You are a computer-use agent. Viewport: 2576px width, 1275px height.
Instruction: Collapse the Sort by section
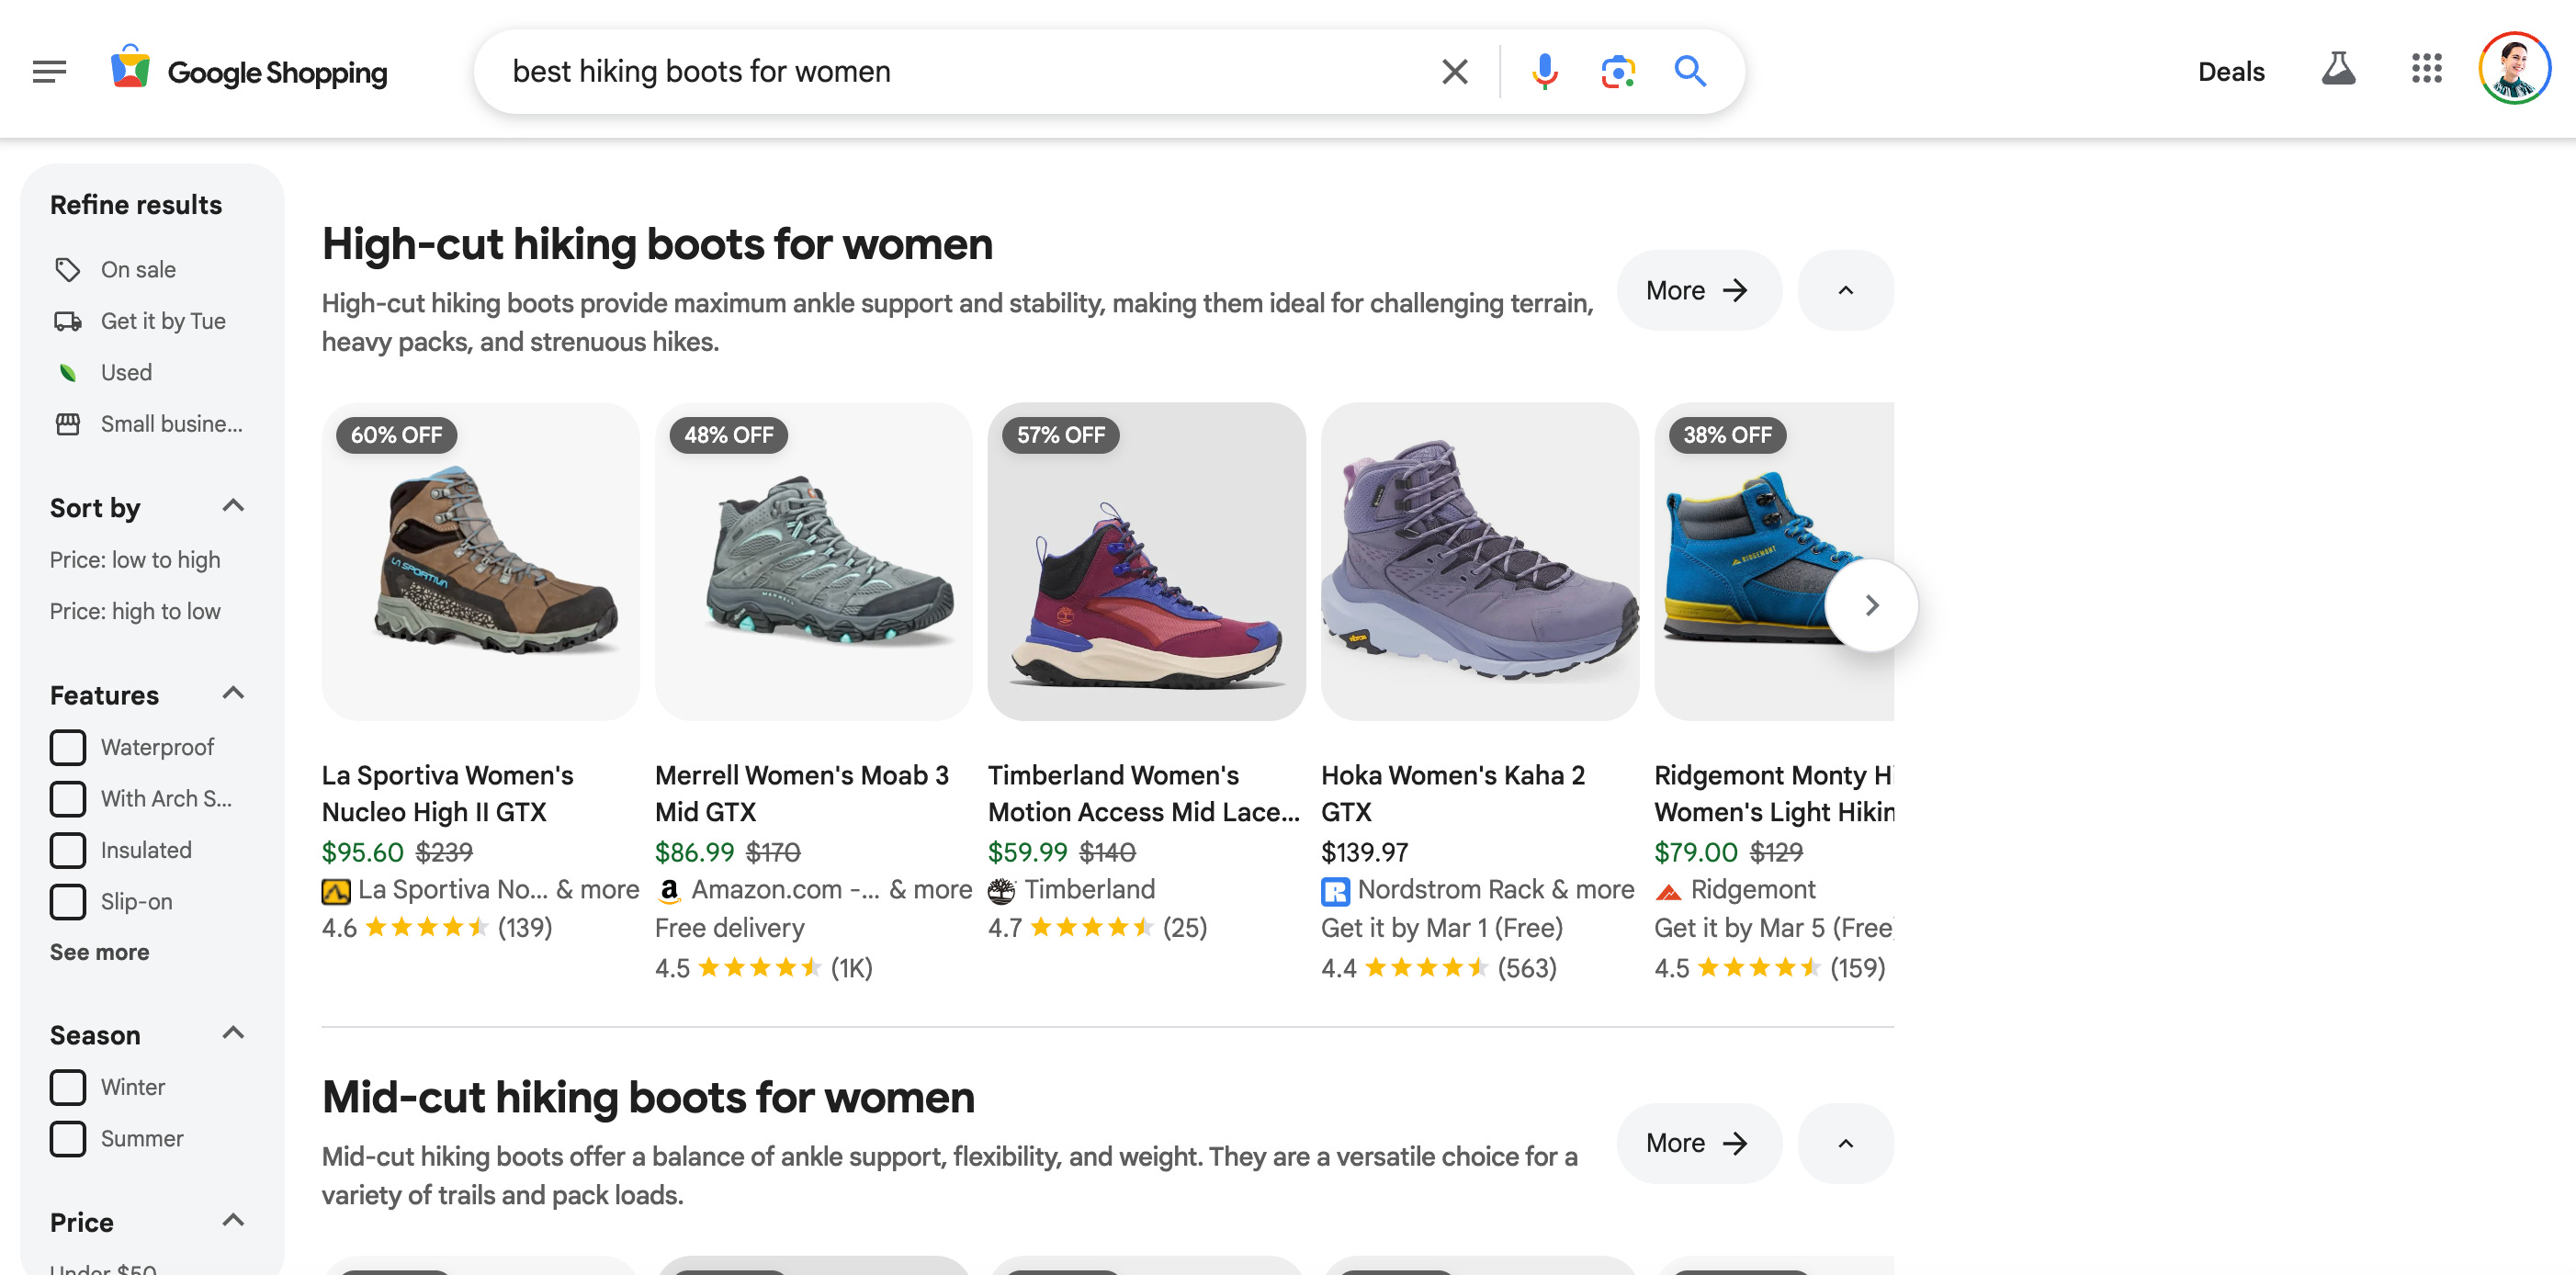point(233,506)
